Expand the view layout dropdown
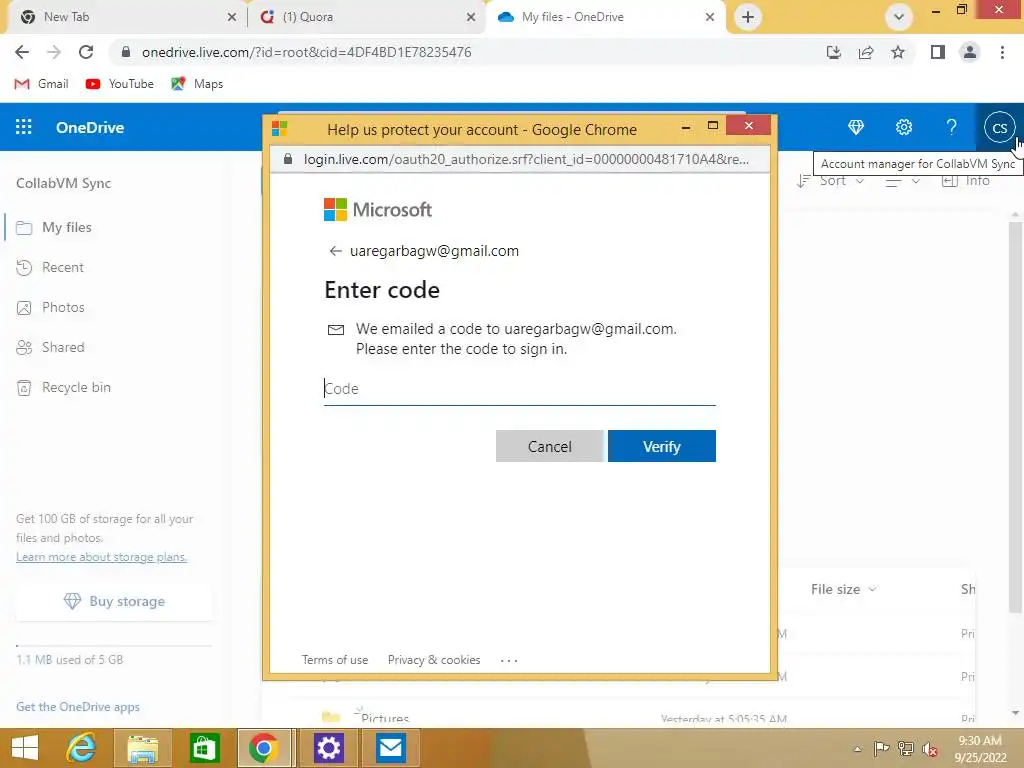The image size is (1024, 768). 903,182
